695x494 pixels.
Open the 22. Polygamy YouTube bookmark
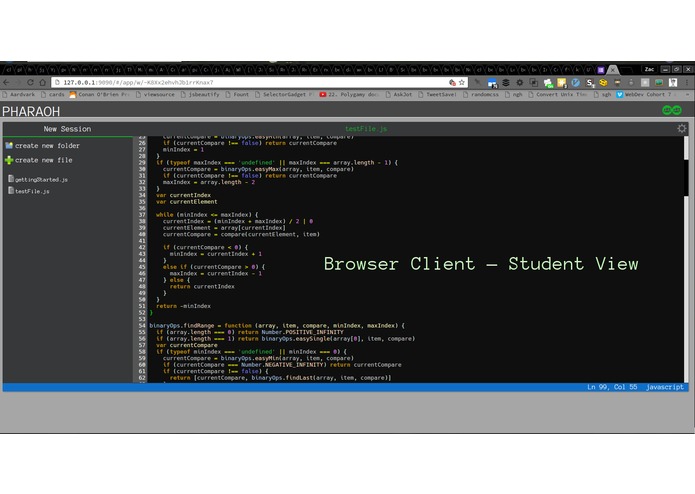point(350,94)
